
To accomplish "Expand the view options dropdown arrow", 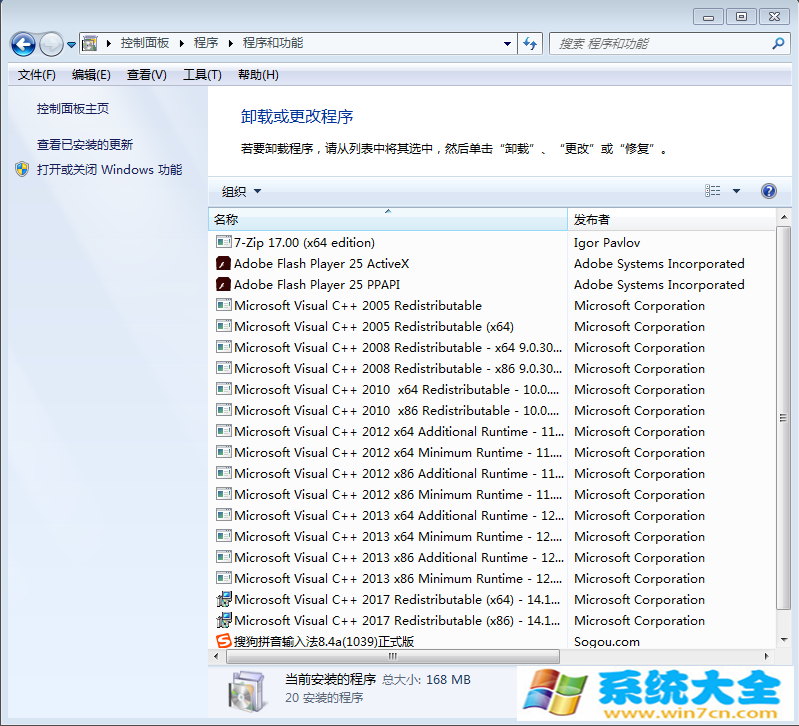I will click(x=737, y=191).
